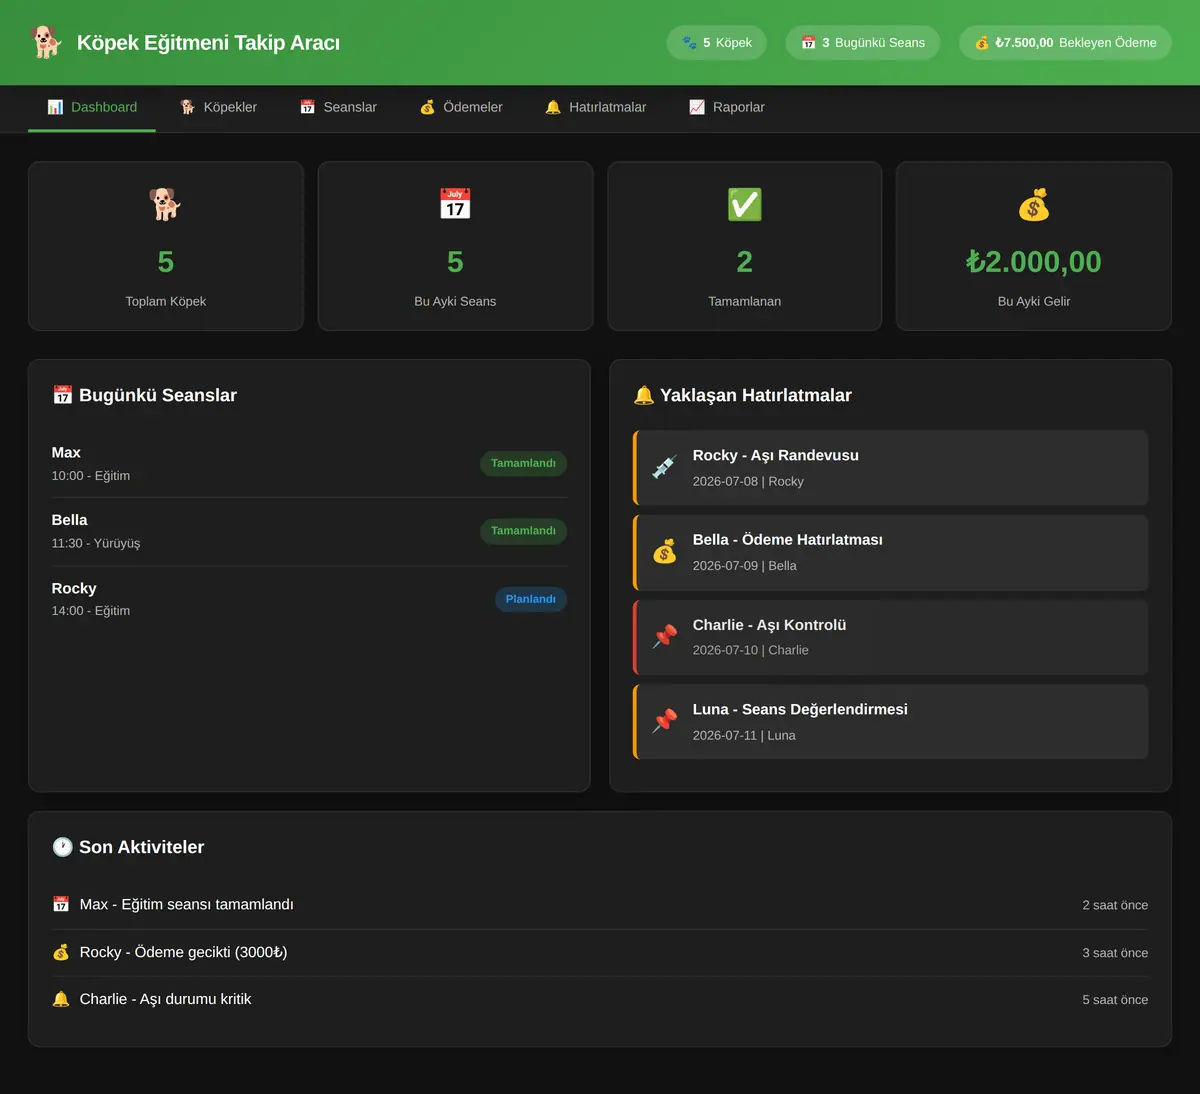Image resolution: width=1200 pixels, height=1094 pixels.
Task: Click the money bag icon above Bu Ayki Gelir
Action: (x=1033, y=204)
